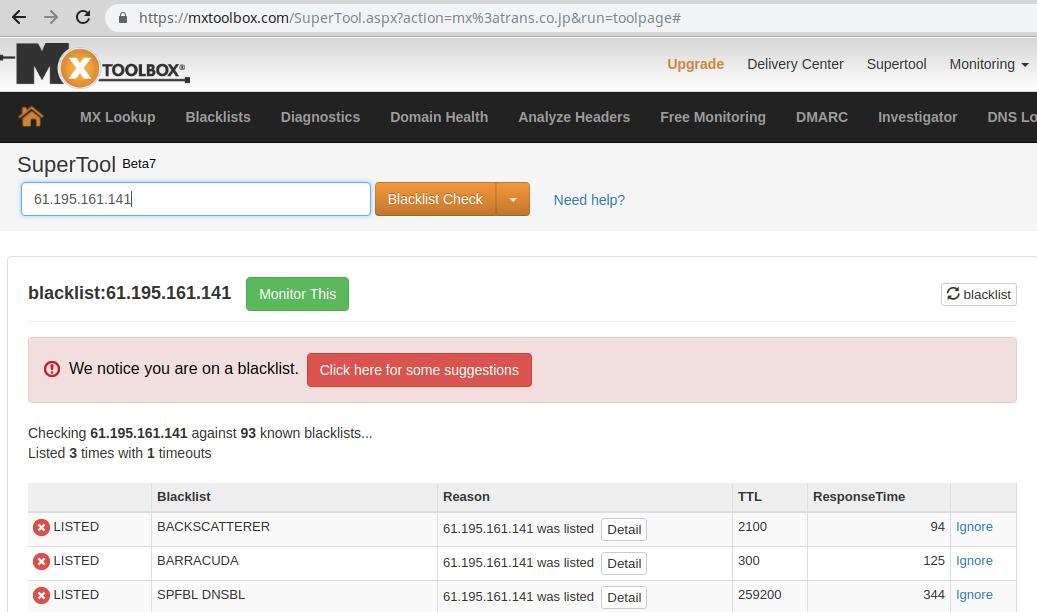Click the red X icon for BACKSCATTERER
The width and height of the screenshot is (1037, 612).
click(x=41, y=527)
